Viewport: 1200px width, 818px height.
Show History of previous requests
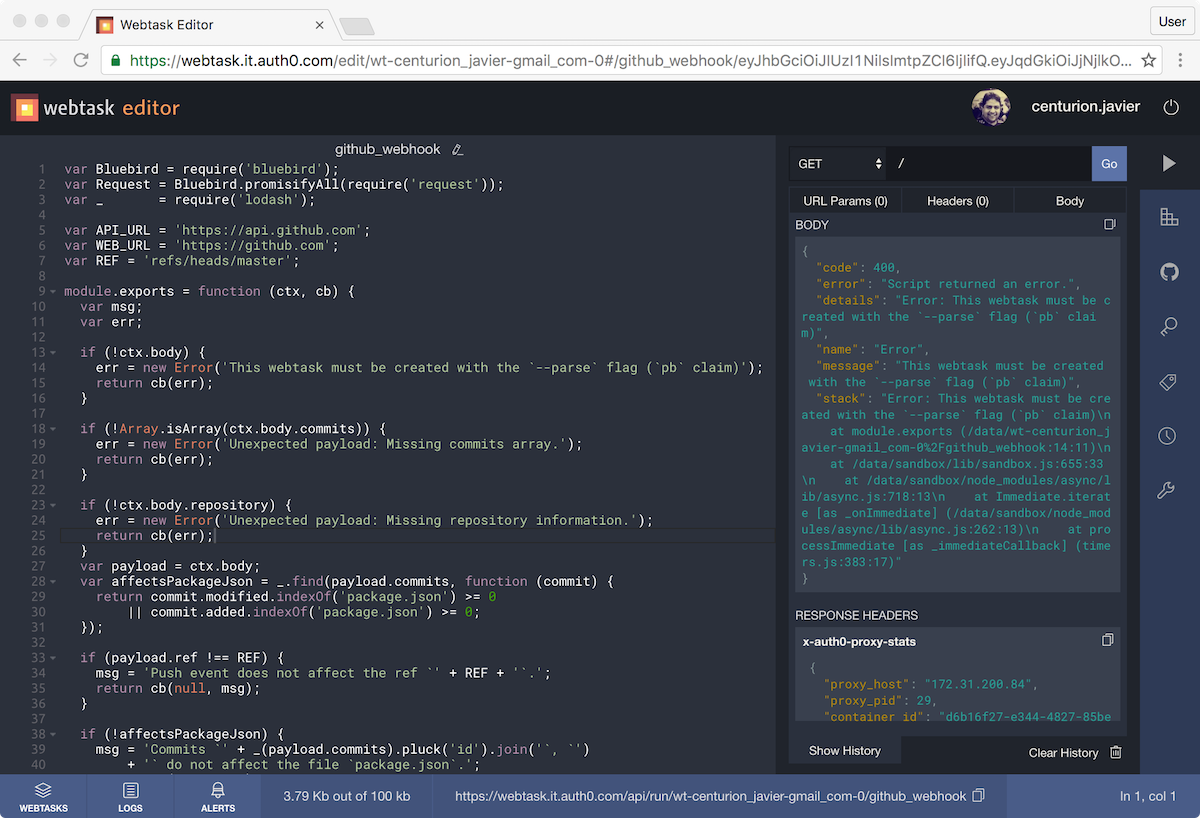click(x=845, y=750)
